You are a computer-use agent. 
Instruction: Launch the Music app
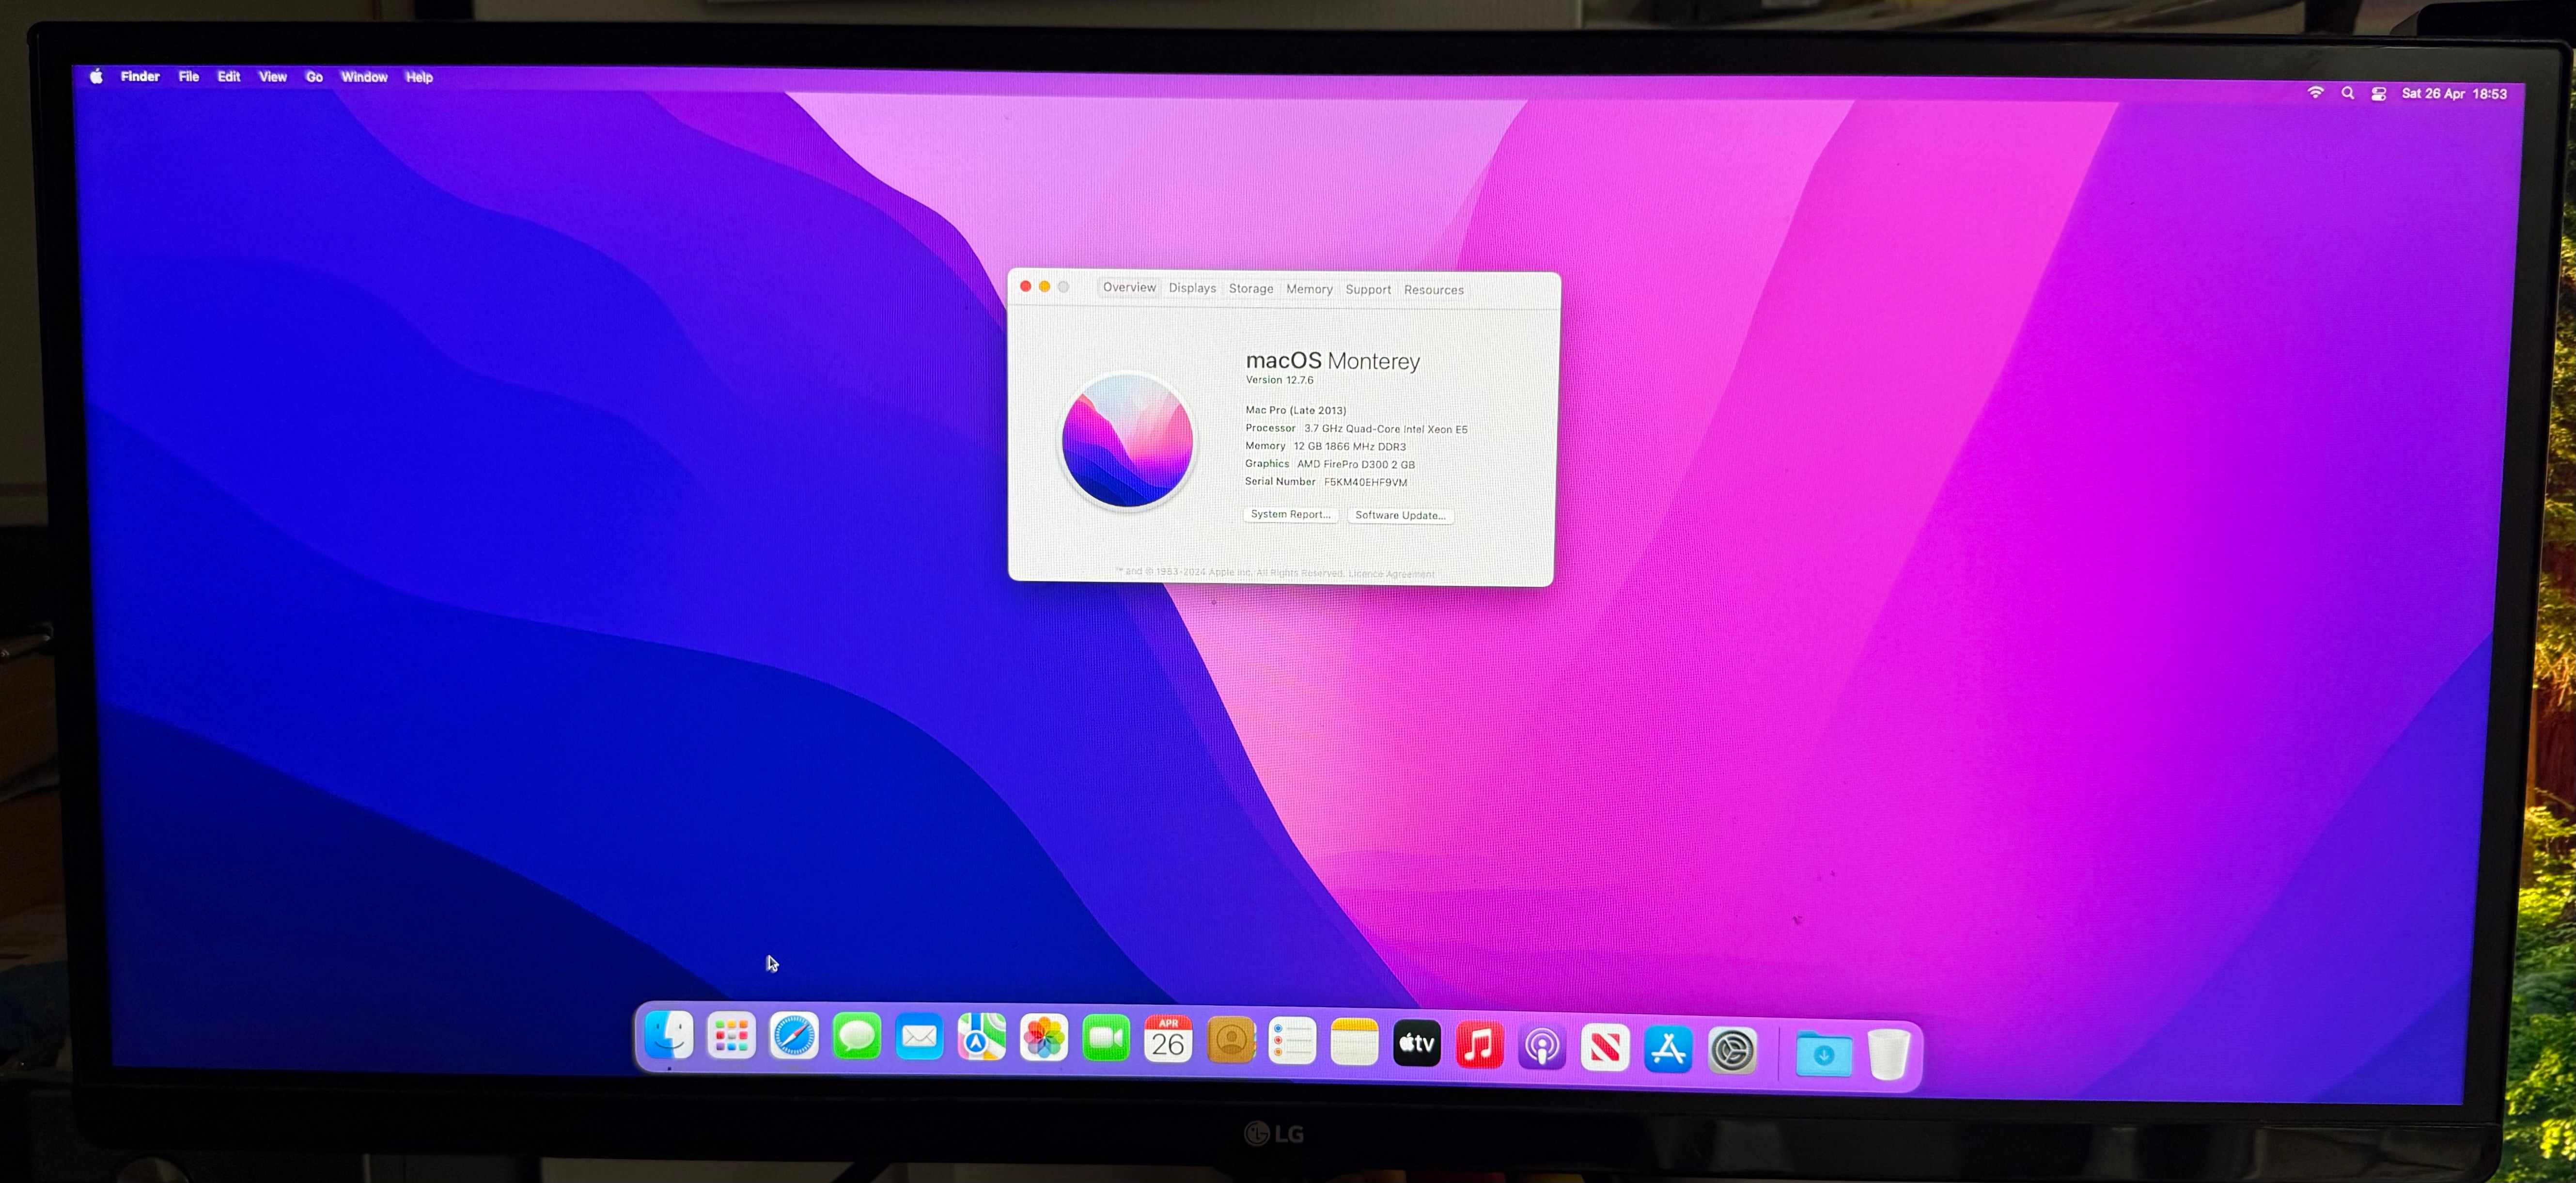point(1480,1046)
